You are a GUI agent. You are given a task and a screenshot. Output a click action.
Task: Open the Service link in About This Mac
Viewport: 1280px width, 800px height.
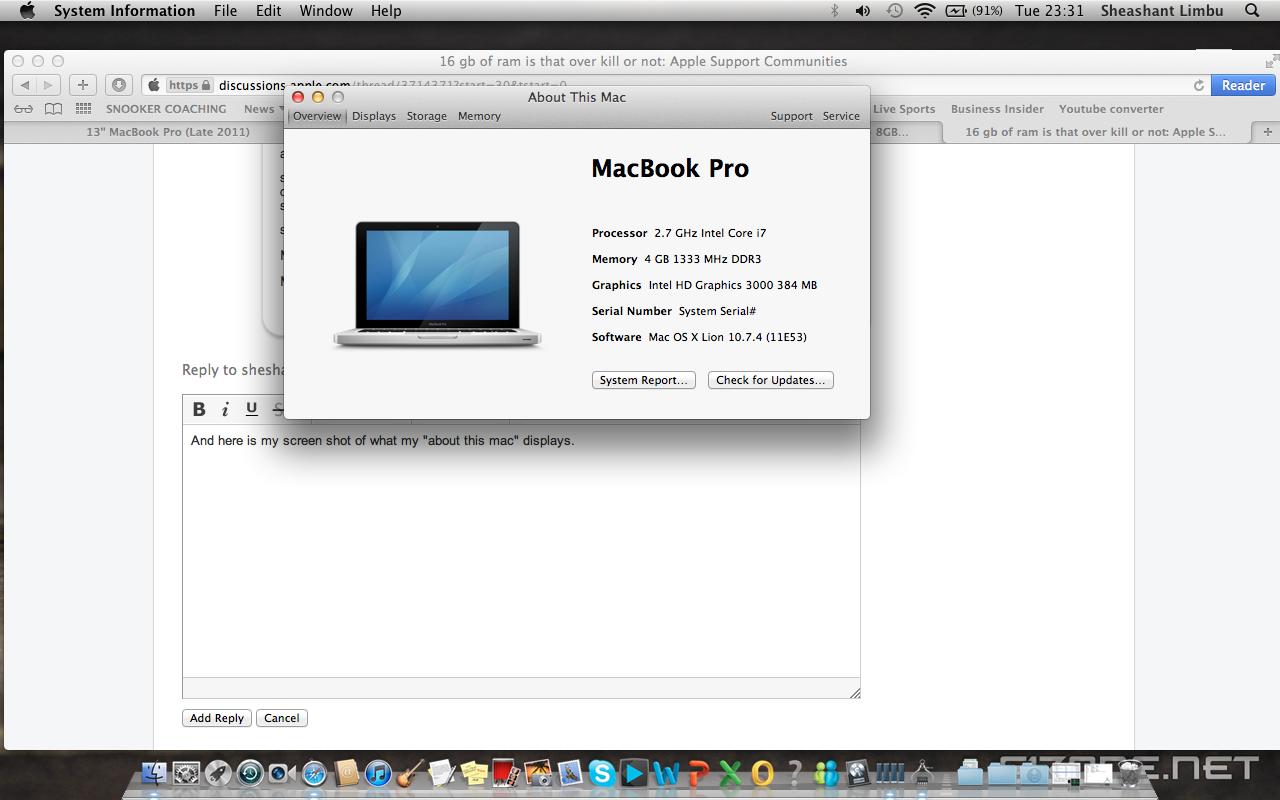(x=841, y=116)
